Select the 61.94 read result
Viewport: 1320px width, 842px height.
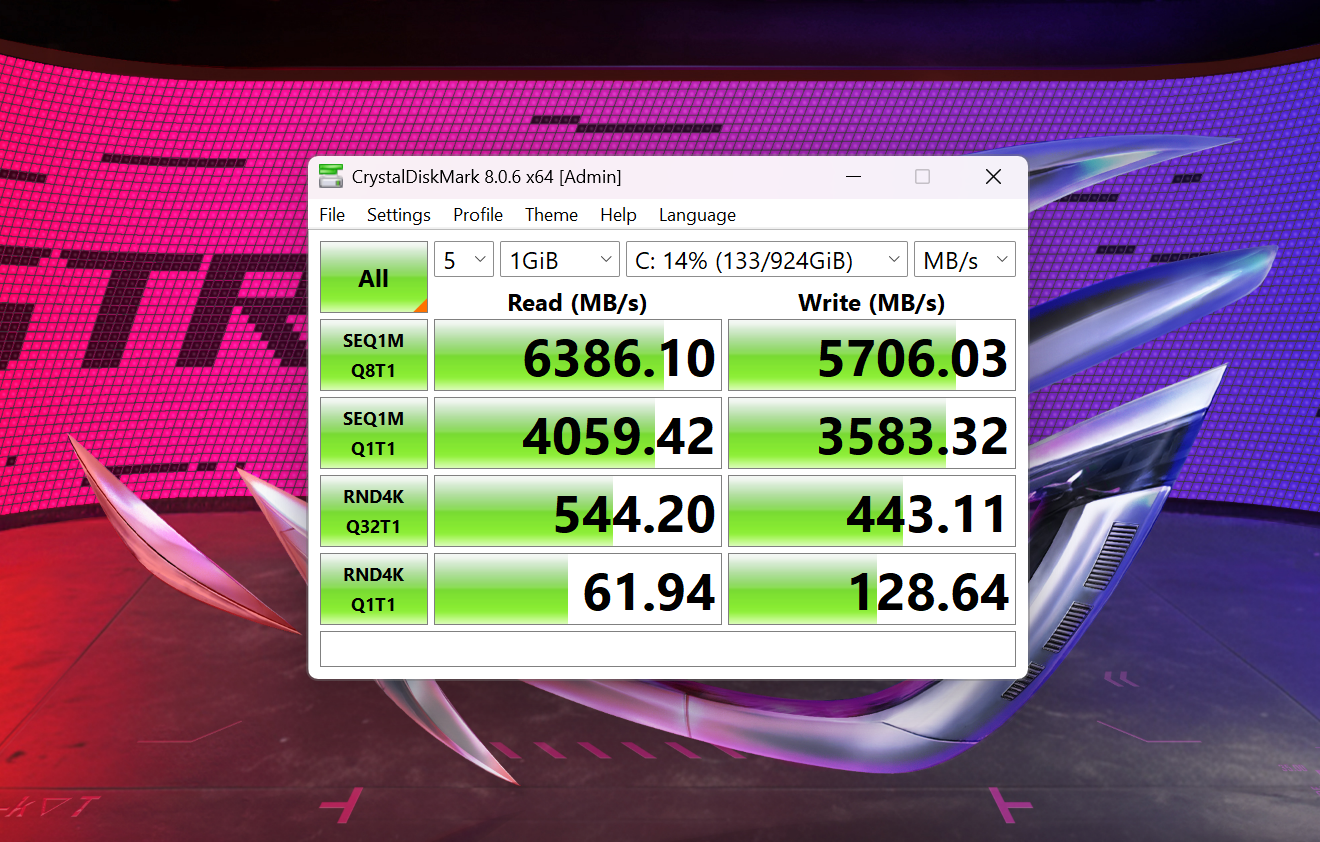click(578, 589)
